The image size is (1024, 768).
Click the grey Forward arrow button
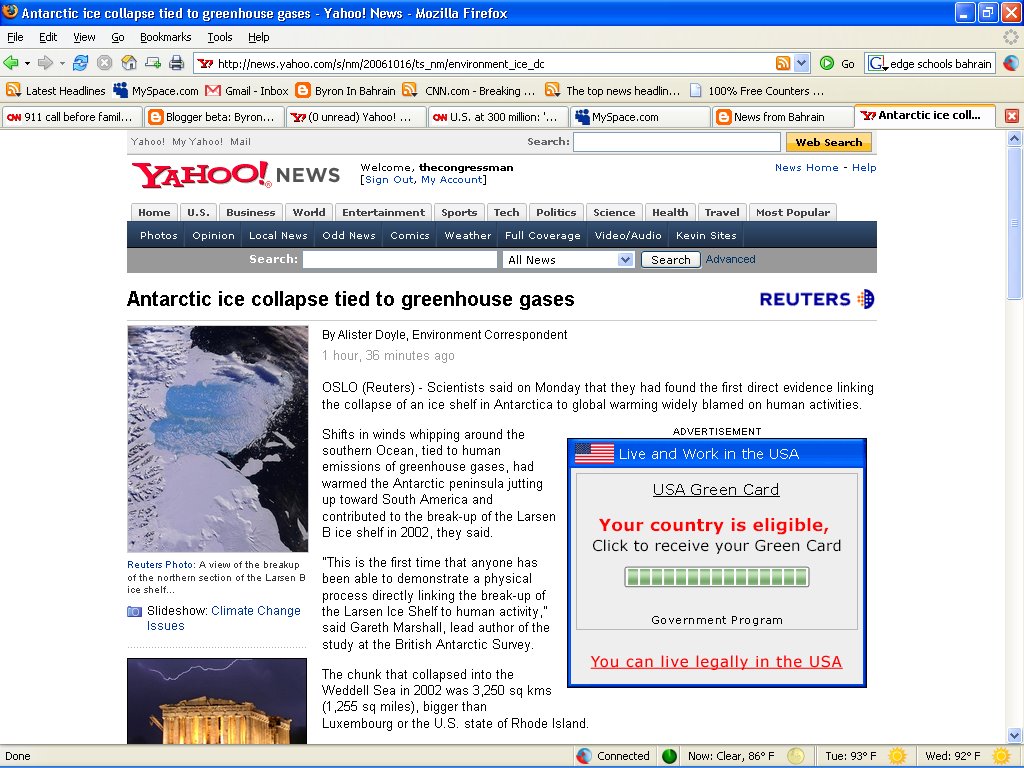click(x=45, y=63)
